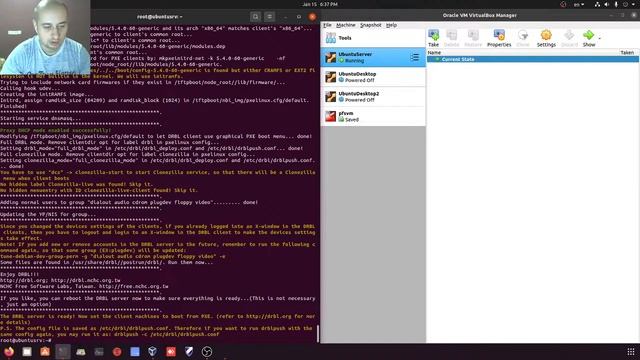Take a snapshot in VirtualBox
This screenshot has height=360, width=640.
pyautogui.click(x=433, y=38)
